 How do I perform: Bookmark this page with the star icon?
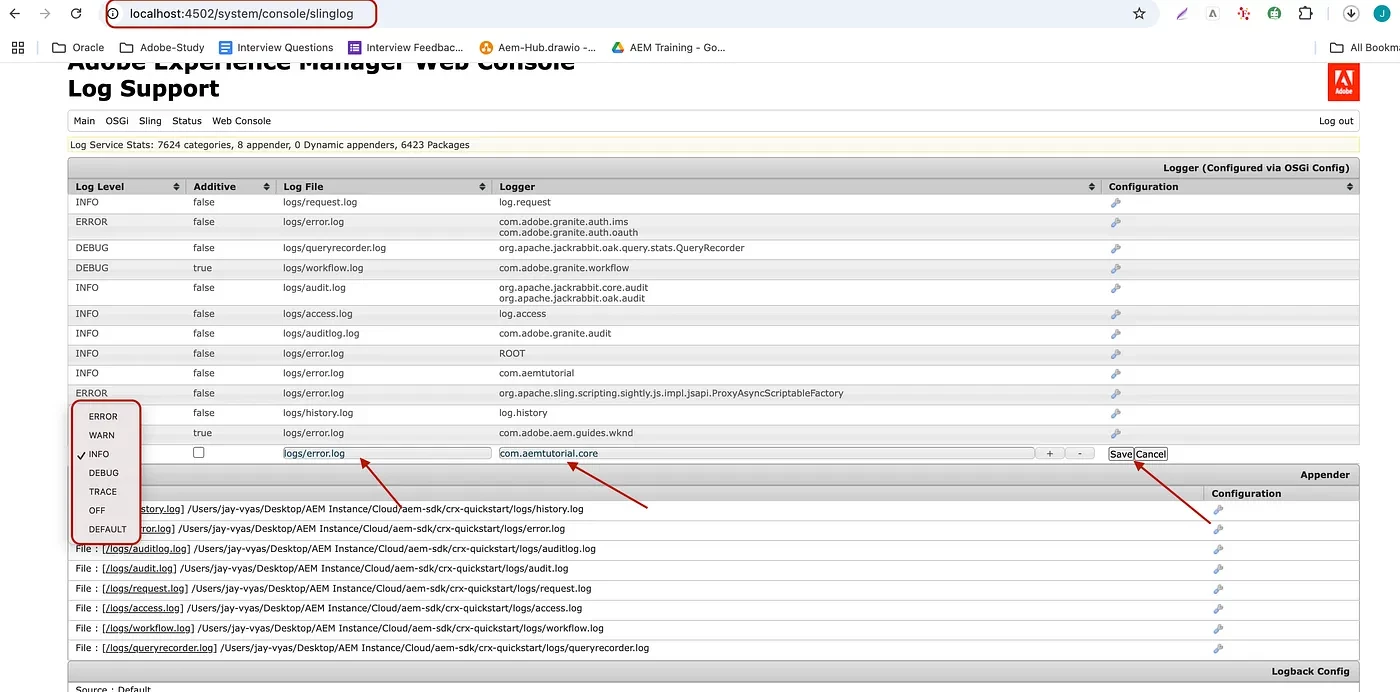[x=1139, y=14]
